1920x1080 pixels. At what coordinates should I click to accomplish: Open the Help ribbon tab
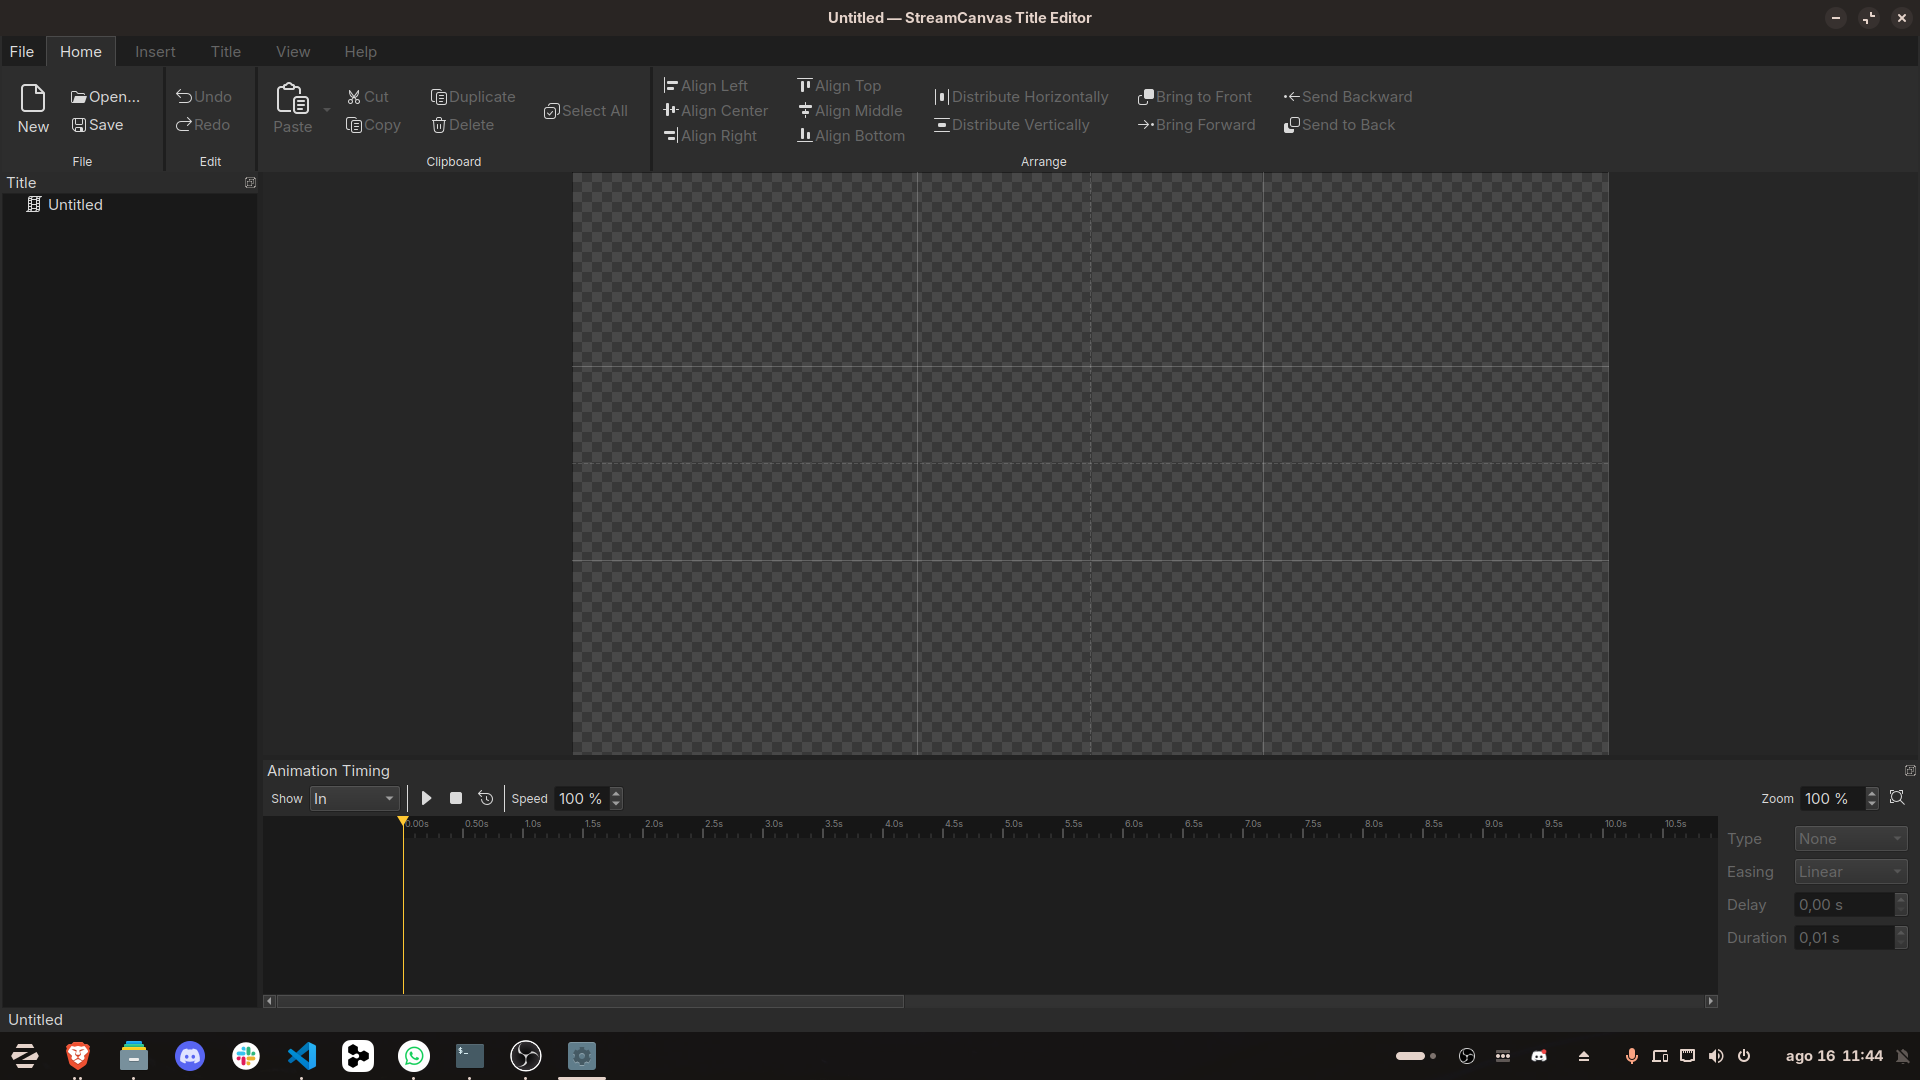[361, 52]
